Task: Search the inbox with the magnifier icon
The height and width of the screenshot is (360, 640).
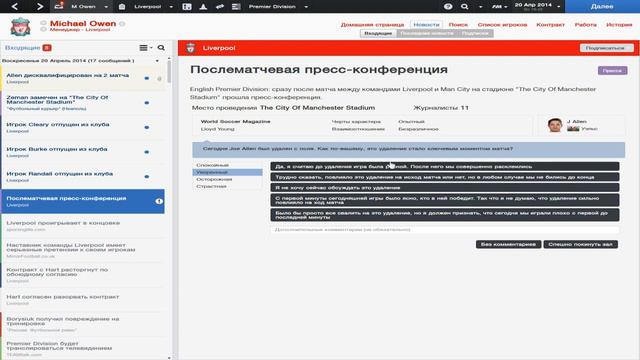Action: point(161,48)
